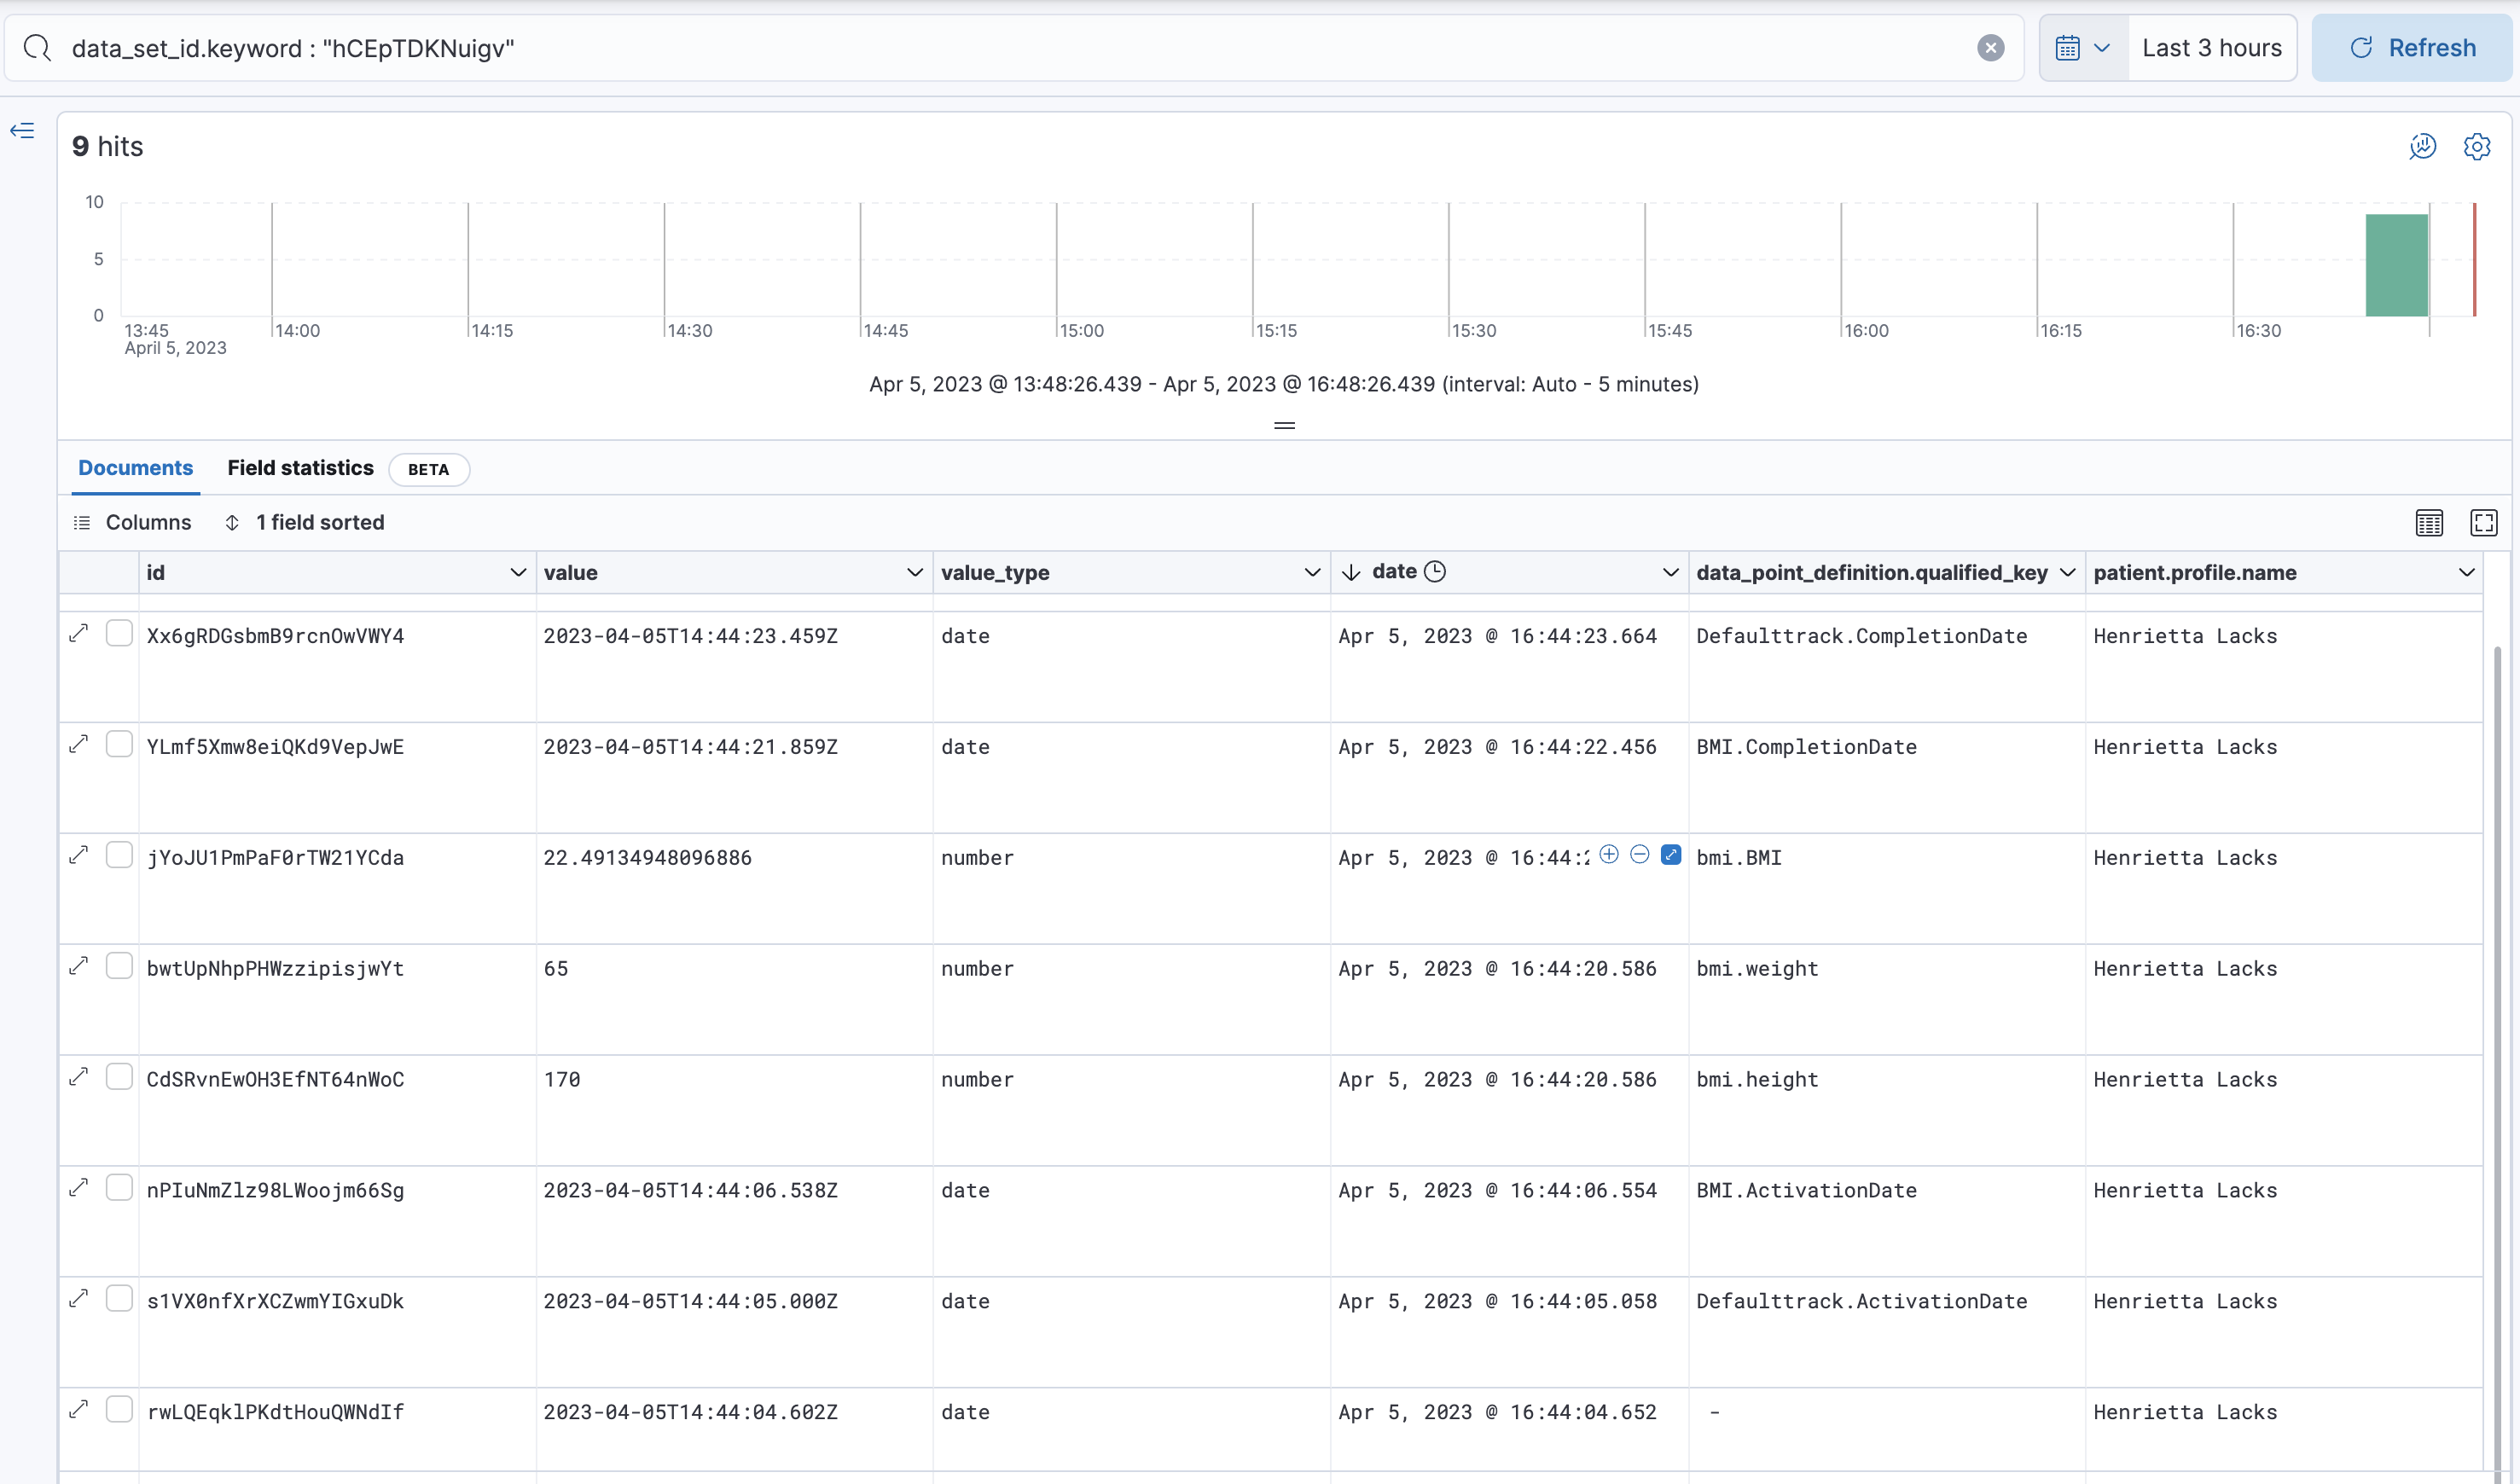This screenshot has width=2520, height=1484.
Task: Click the display density table icon
Action: 2429,522
